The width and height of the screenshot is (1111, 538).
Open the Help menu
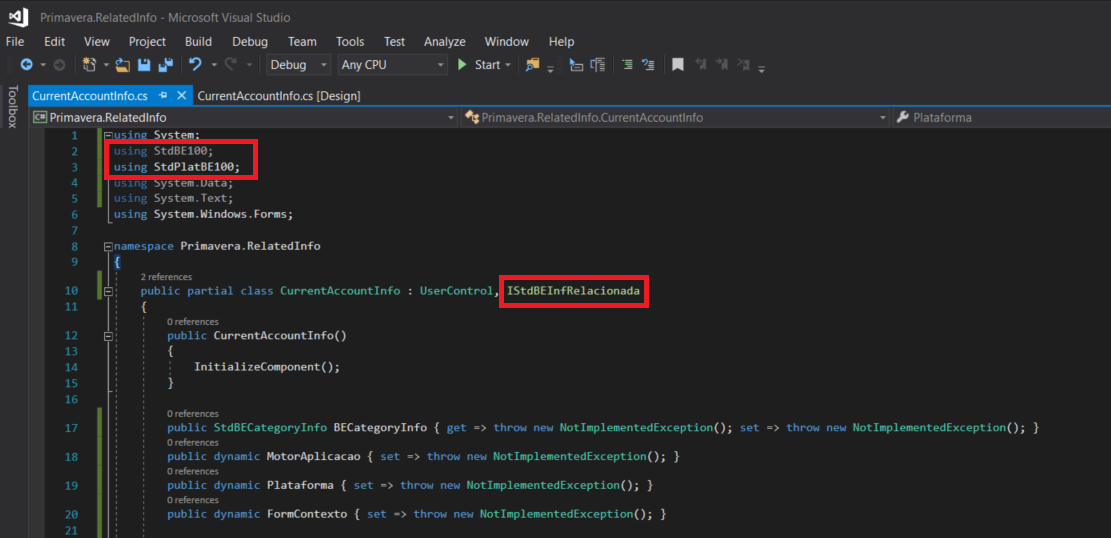click(x=561, y=42)
